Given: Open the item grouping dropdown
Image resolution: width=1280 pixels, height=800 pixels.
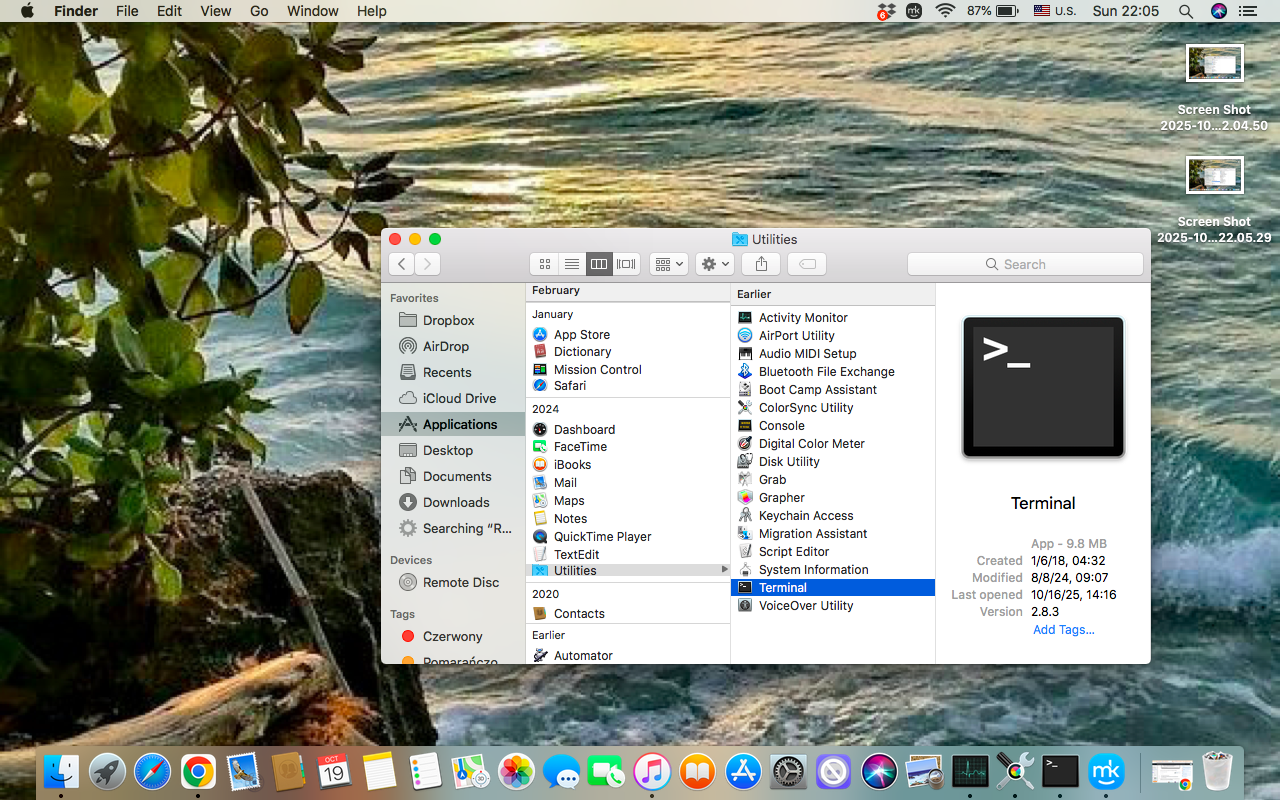Looking at the screenshot, I should click(668, 263).
